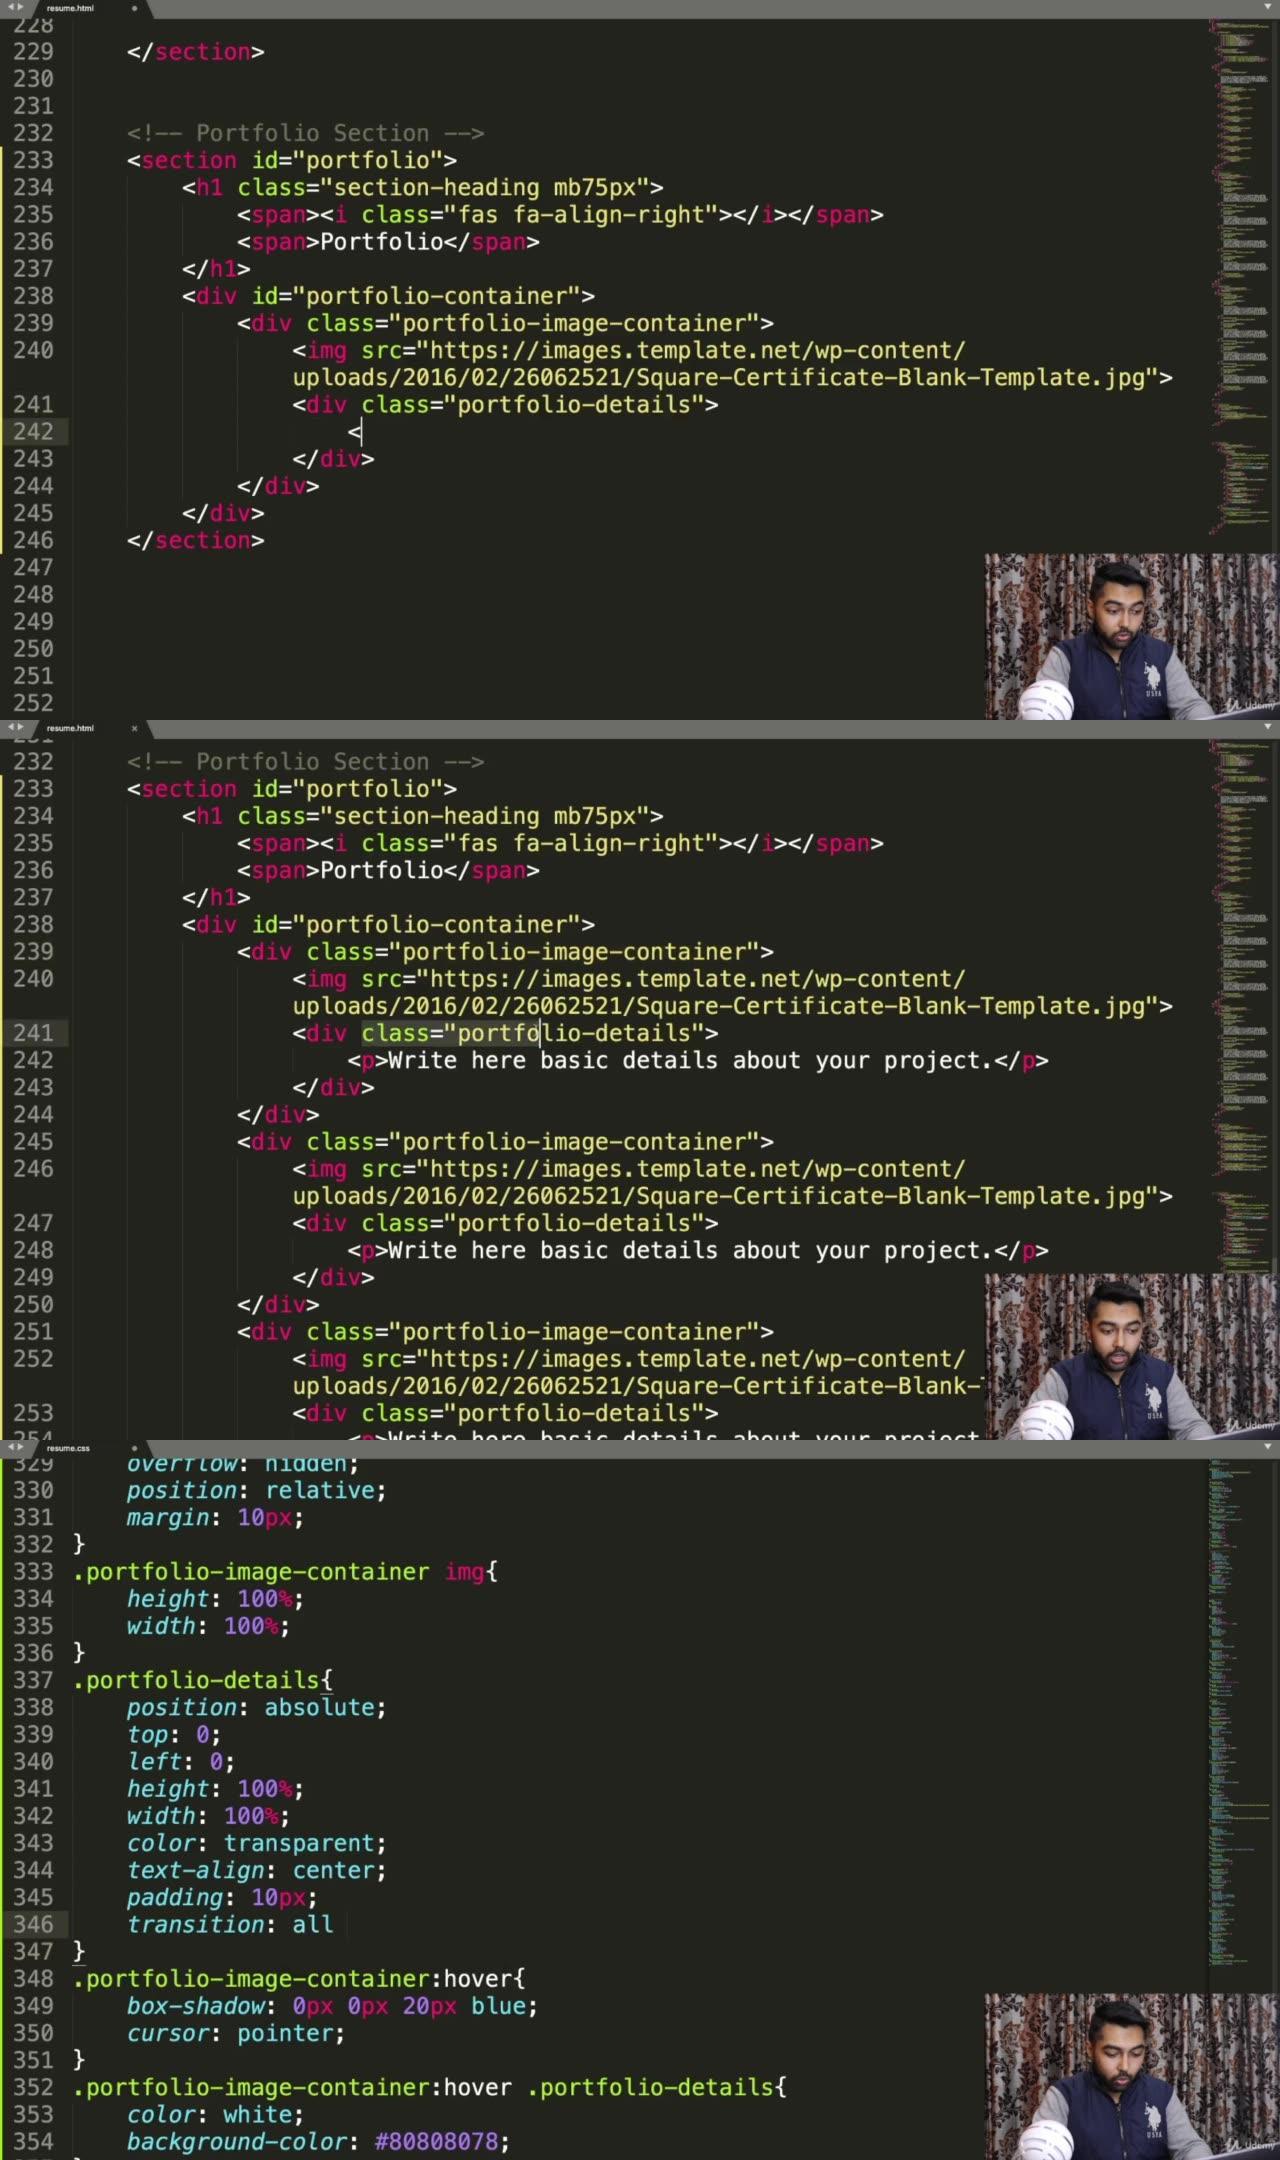Switch to the resume.css tab
Screen dimensions: 1280x2160
(68, 1447)
